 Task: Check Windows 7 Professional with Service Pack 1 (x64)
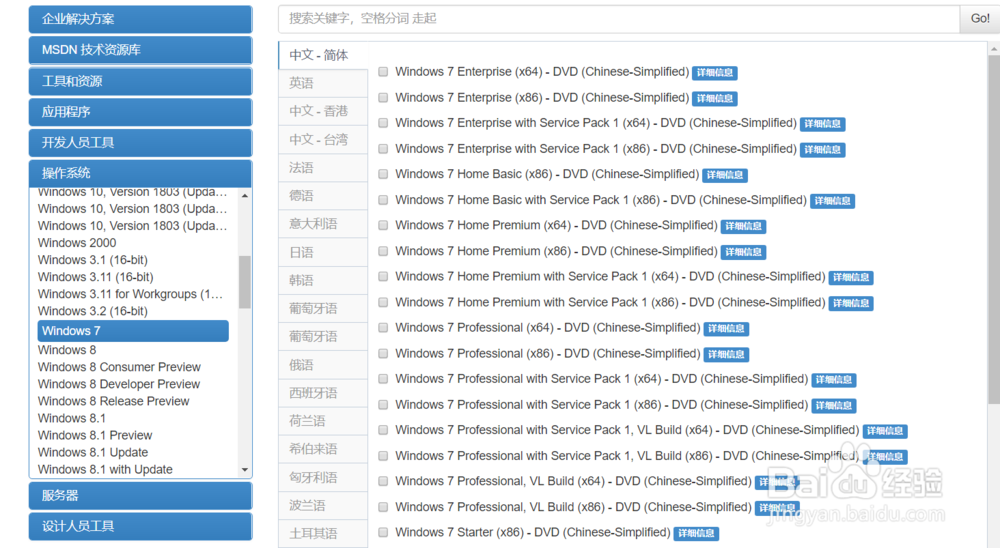pyautogui.click(x=383, y=379)
